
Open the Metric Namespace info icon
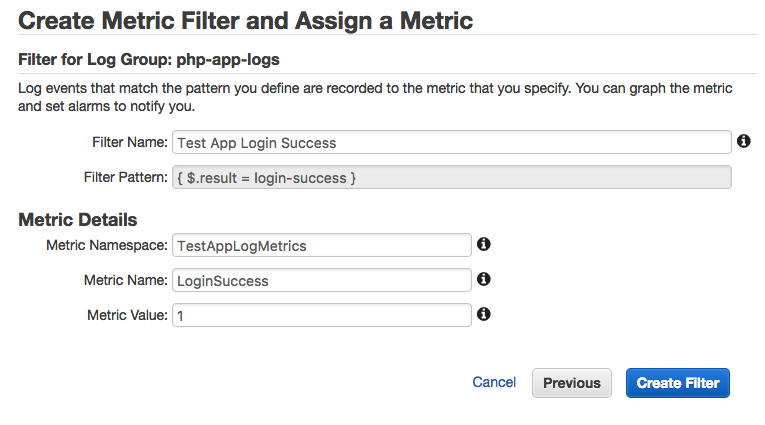[x=484, y=244]
